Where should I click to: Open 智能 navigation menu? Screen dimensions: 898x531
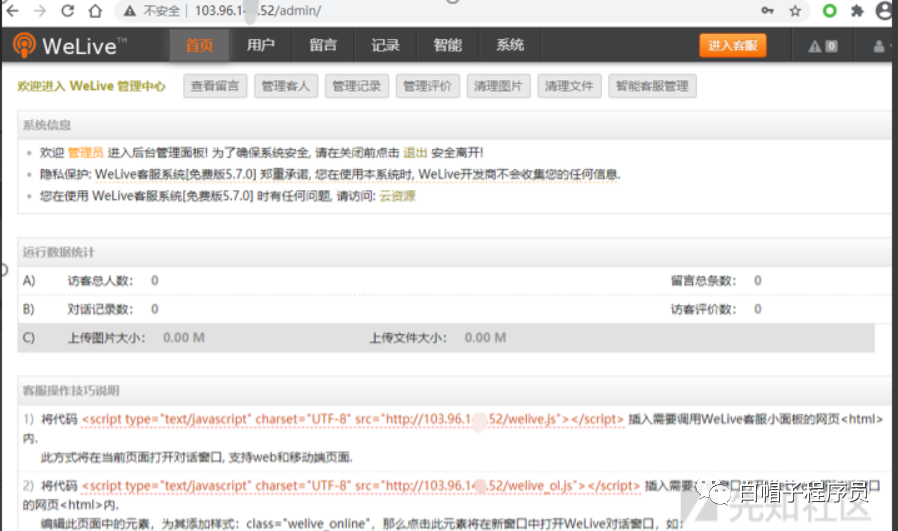point(447,45)
